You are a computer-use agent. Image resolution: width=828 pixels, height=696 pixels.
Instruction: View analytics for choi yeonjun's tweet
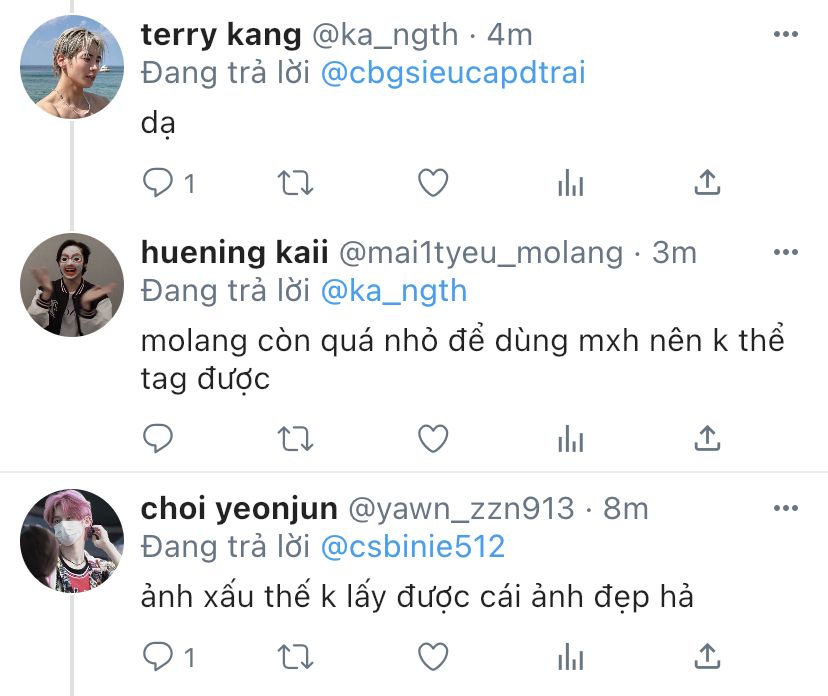tap(570, 657)
